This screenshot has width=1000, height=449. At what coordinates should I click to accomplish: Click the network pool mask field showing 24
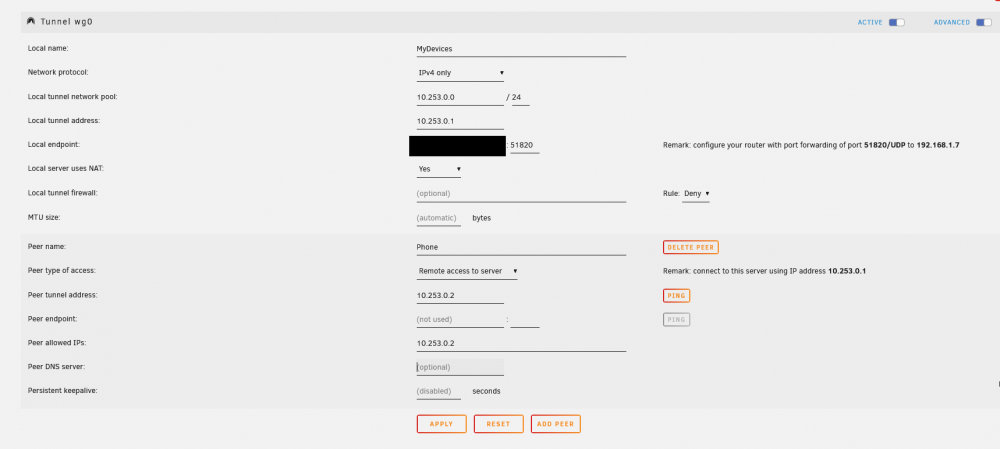click(x=520, y=98)
